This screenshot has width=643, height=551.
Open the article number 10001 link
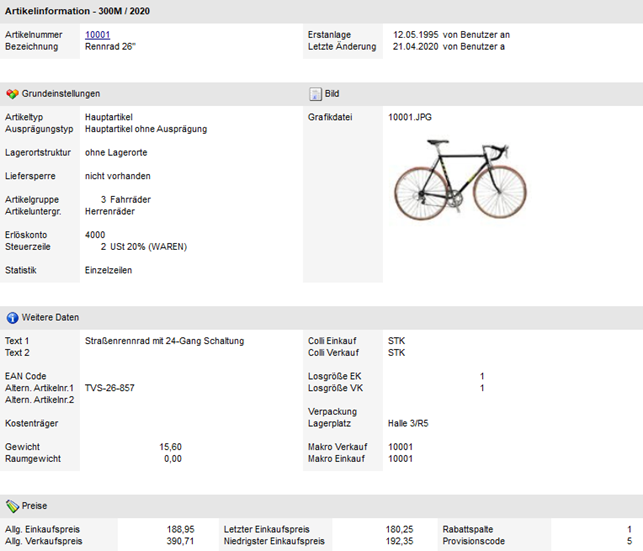97,35
